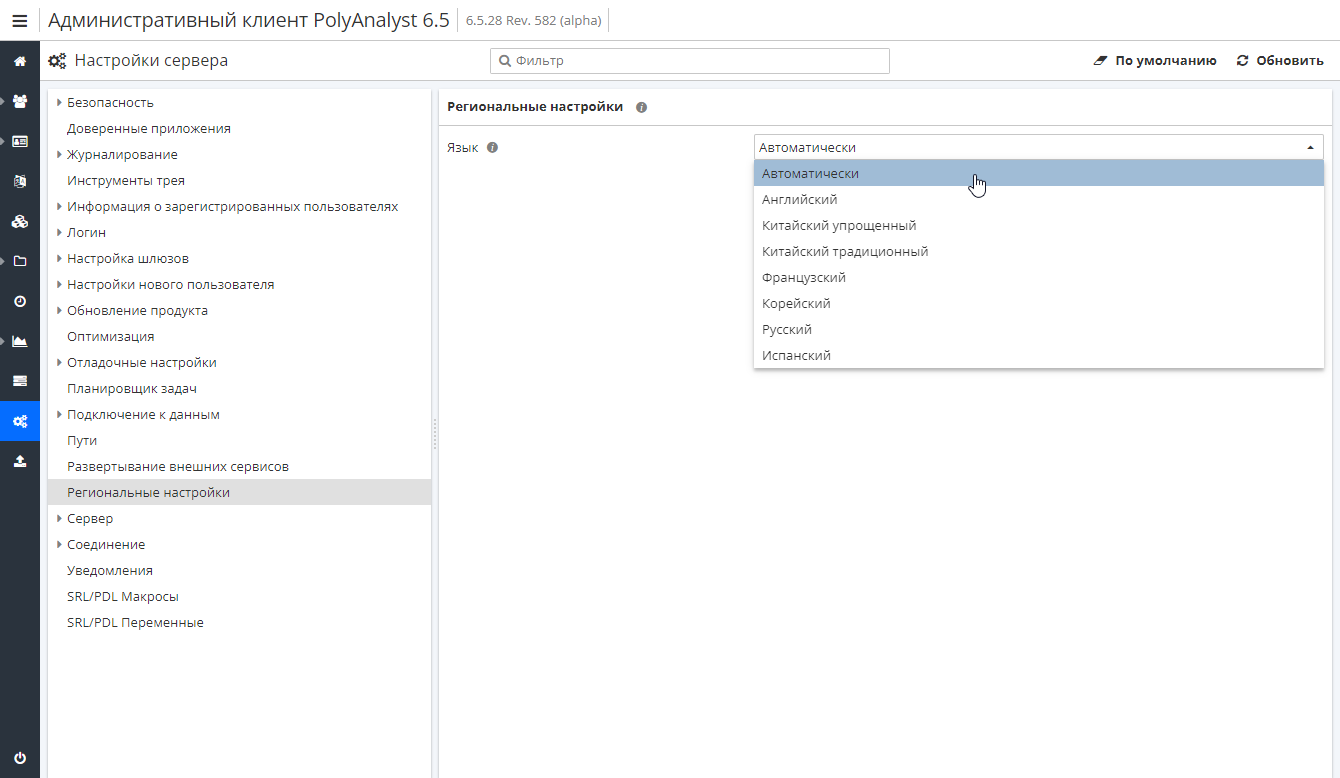Click the Административный клиент PolyAnalyst 6.5 title
1340x778 pixels.
[x=249, y=20]
